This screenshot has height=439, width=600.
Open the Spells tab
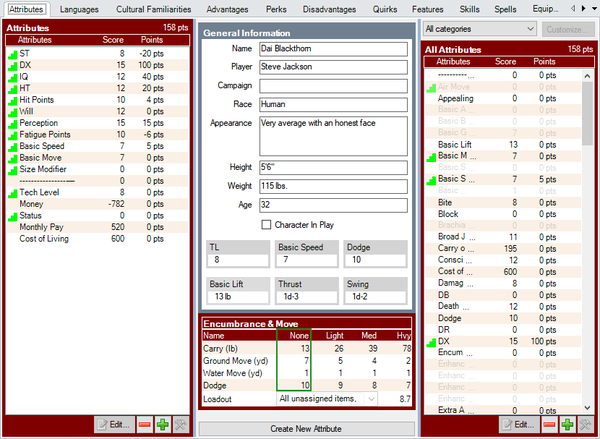pyautogui.click(x=505, y=9)
